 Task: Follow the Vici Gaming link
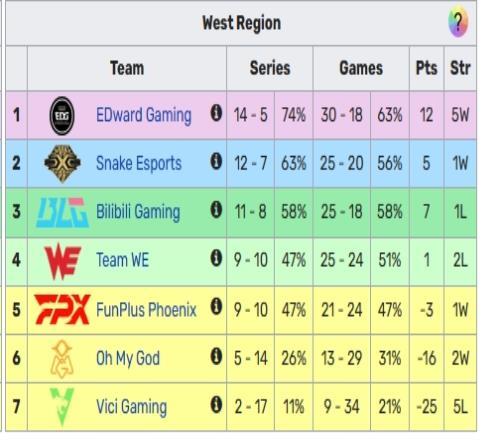(131, 407)
